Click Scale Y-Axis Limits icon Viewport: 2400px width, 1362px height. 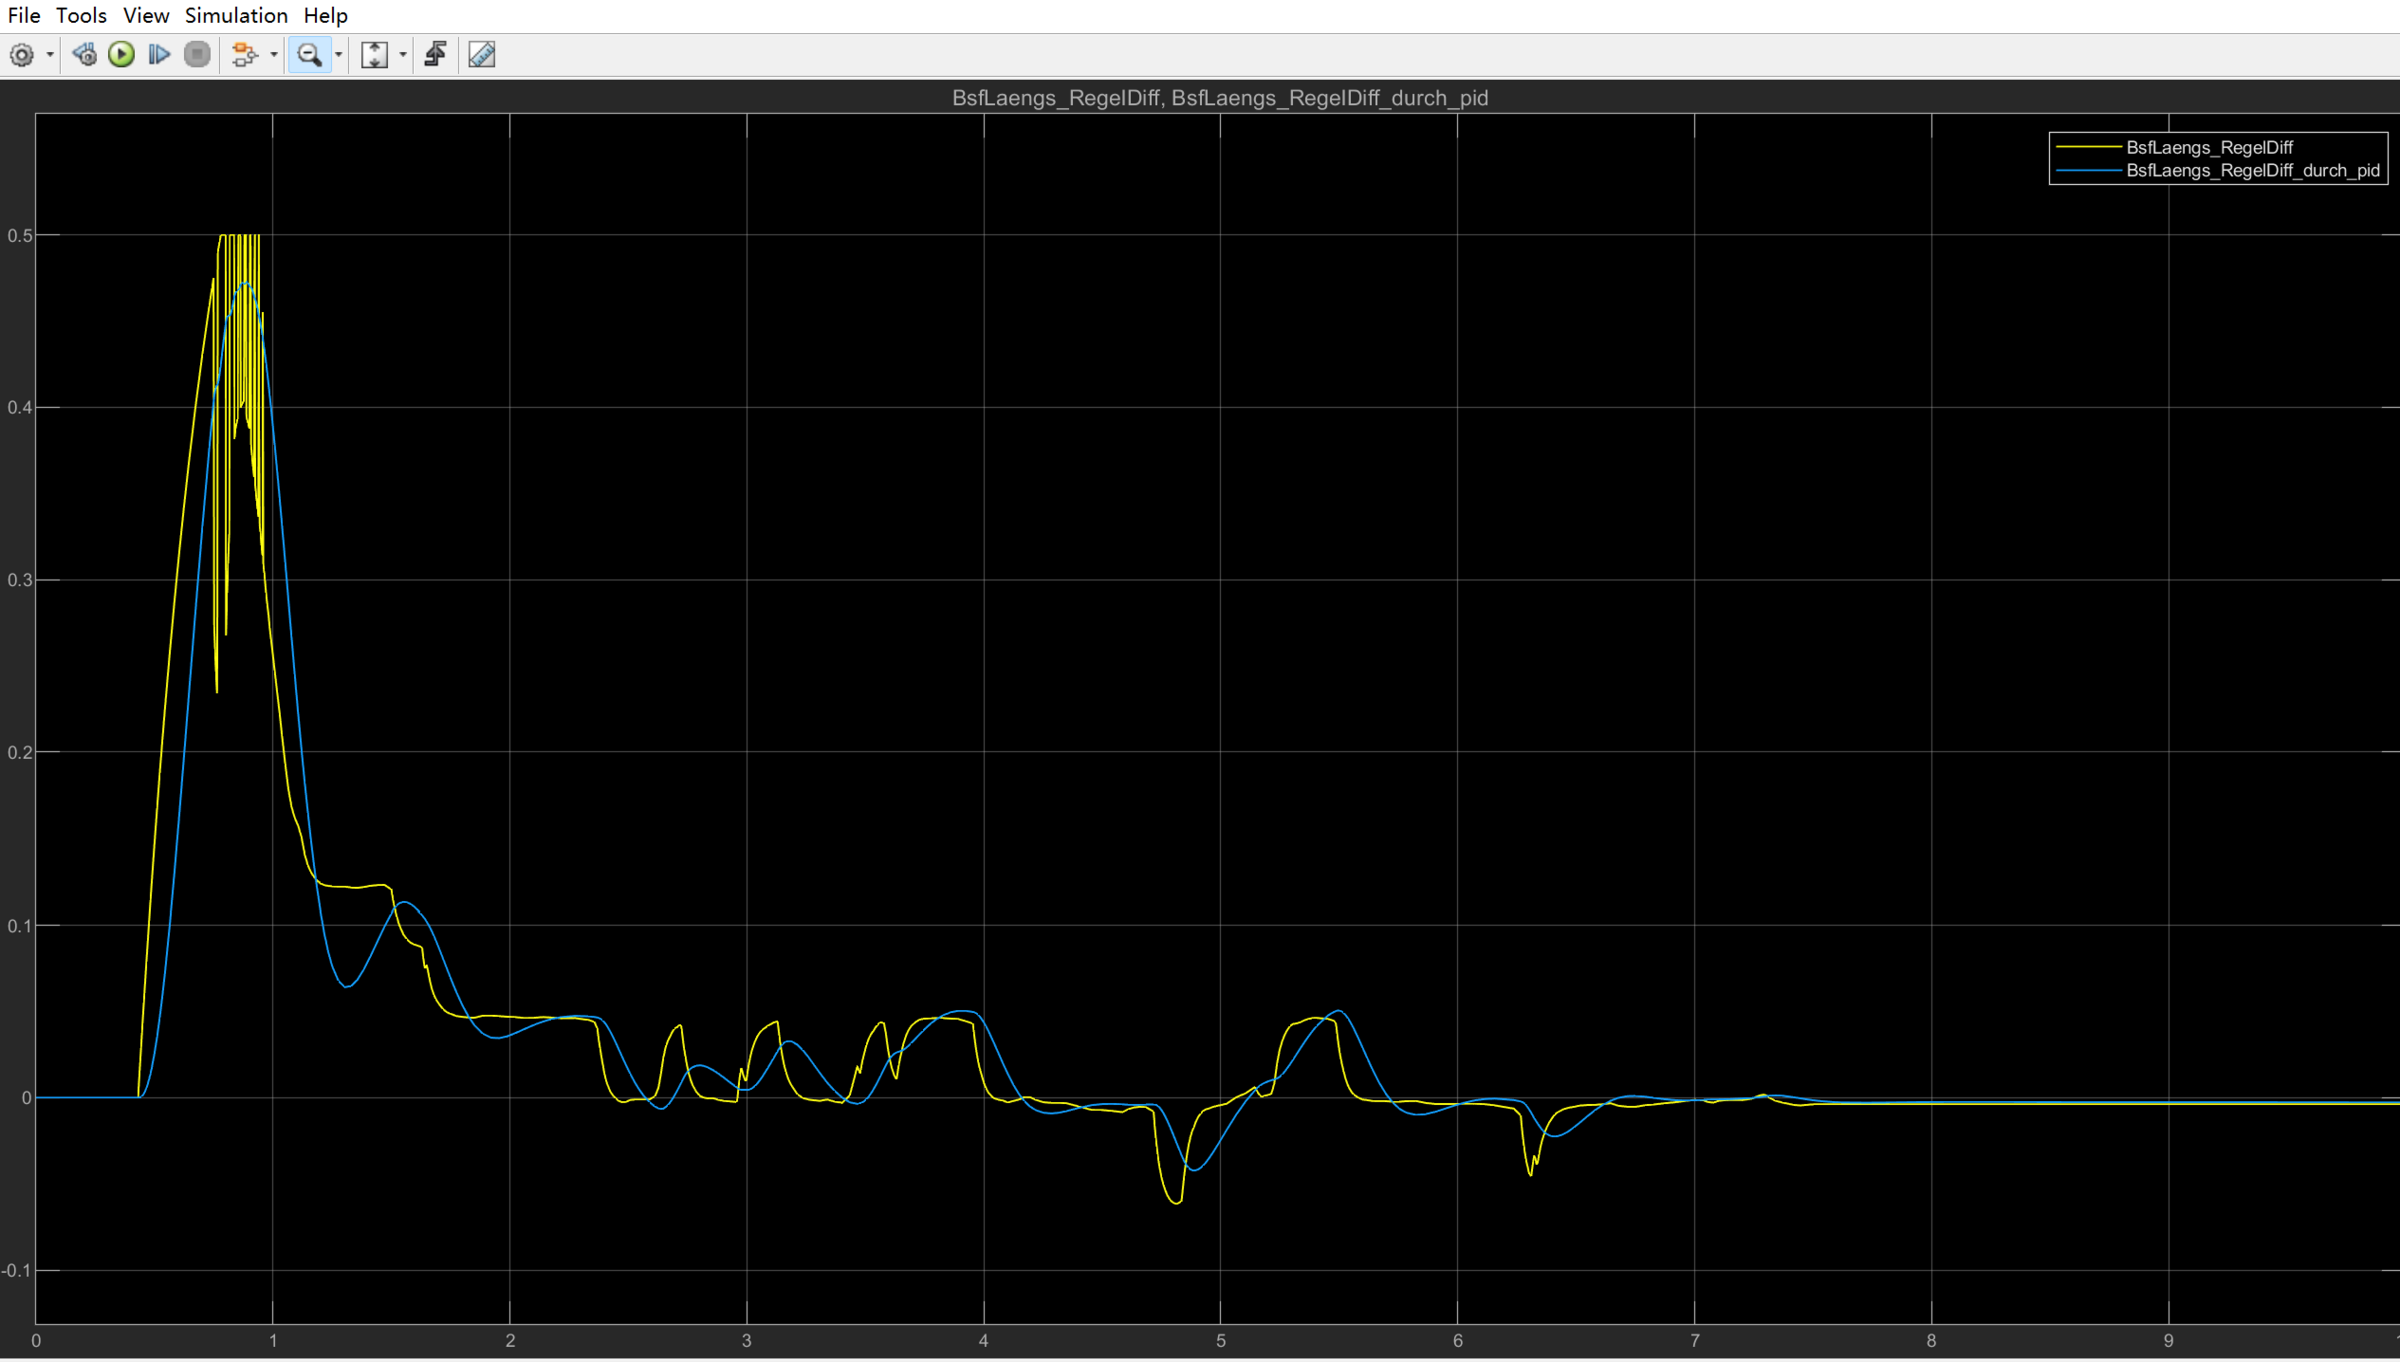[x=374, y=55]
